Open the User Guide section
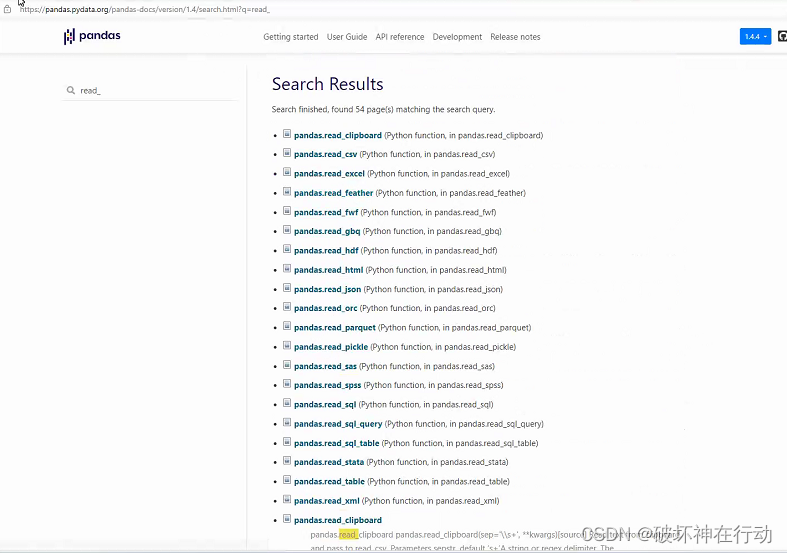787x553 pixels. 347,37
